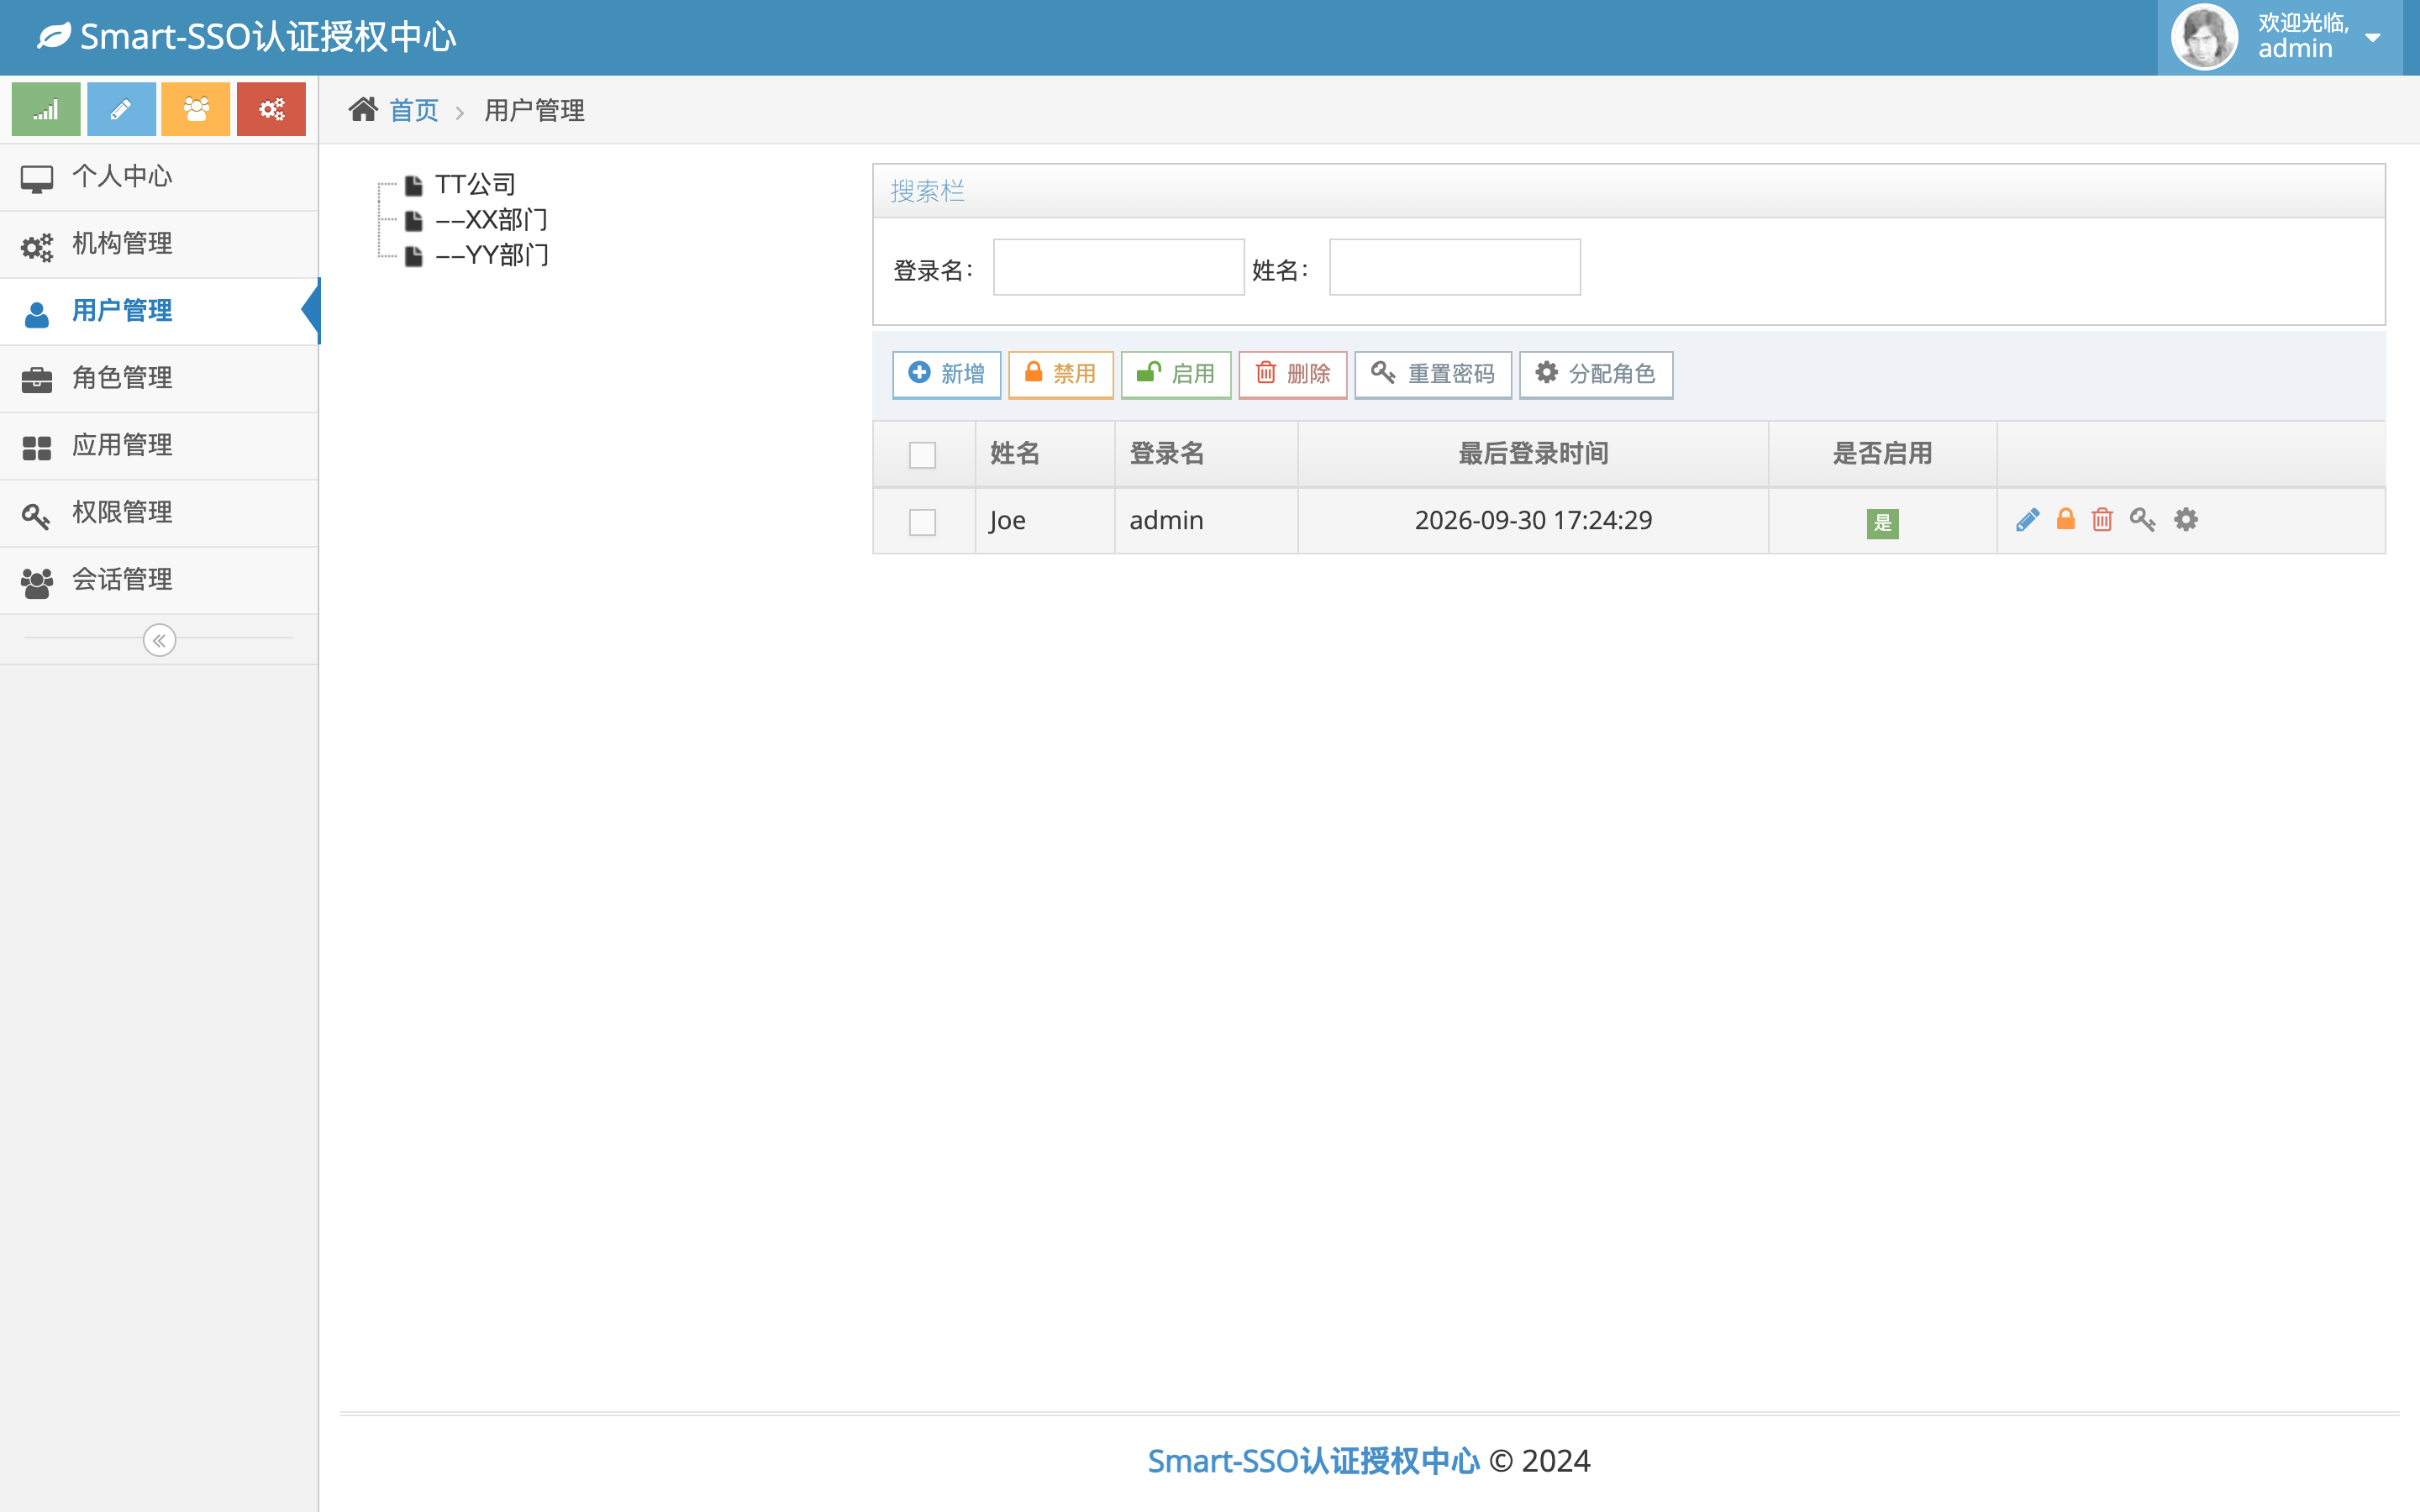Click the 禁用 button
This screenshot has width=2420, height=1512.
coord(1060,374)
